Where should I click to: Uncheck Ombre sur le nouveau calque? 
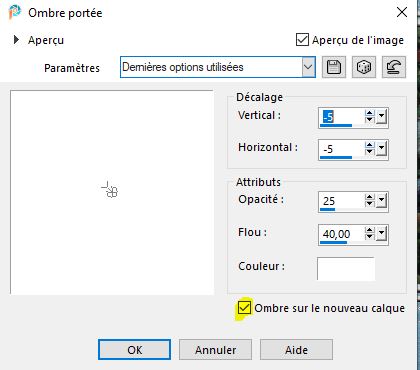244,308
